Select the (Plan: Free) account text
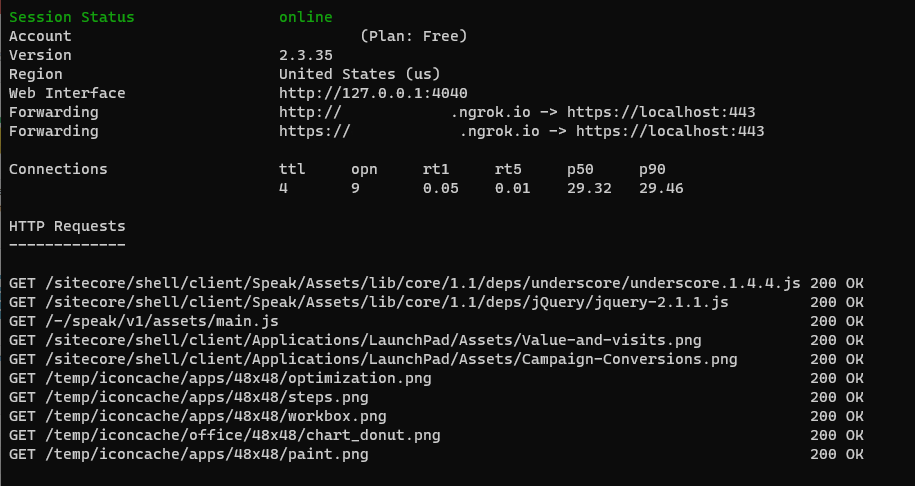 (413, 36)
